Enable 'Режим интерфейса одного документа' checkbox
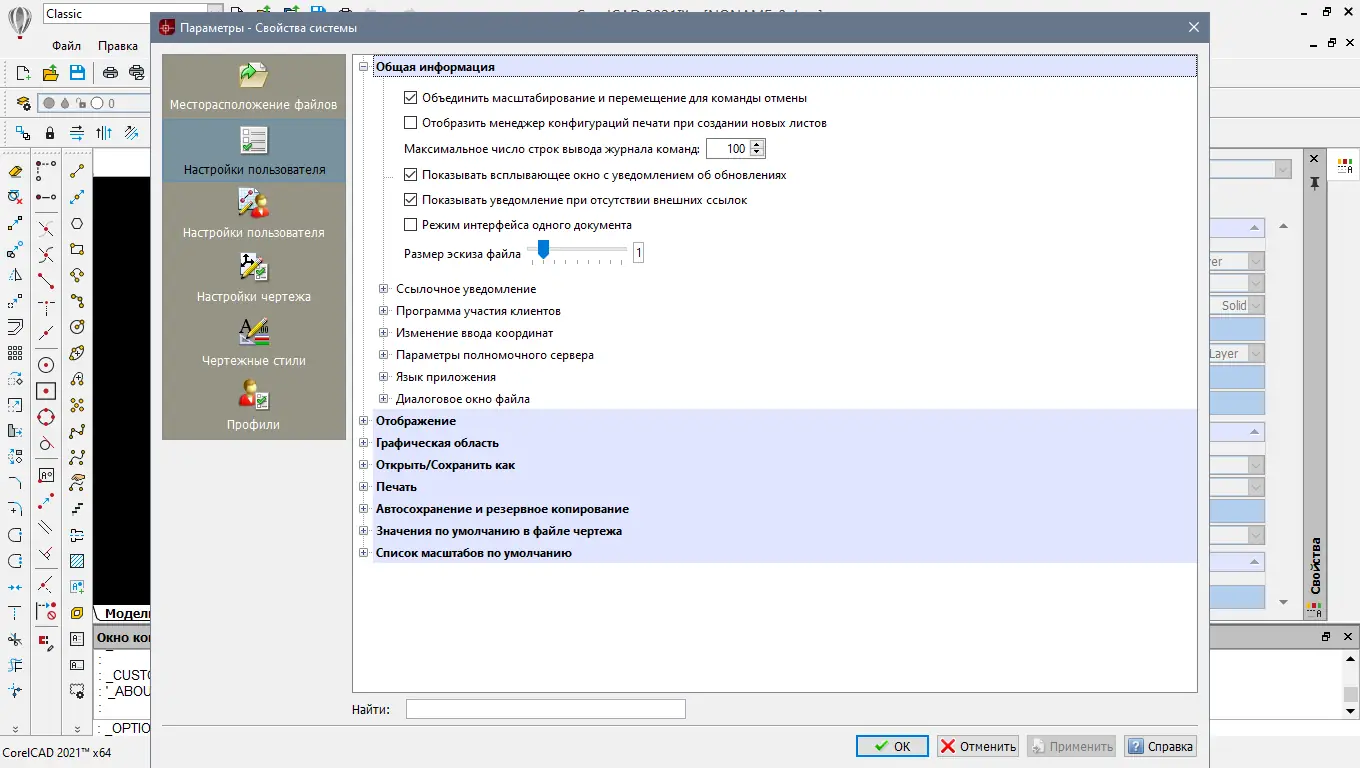The height and width of the screenshot is (768, 1360). [x=410, y=225]
